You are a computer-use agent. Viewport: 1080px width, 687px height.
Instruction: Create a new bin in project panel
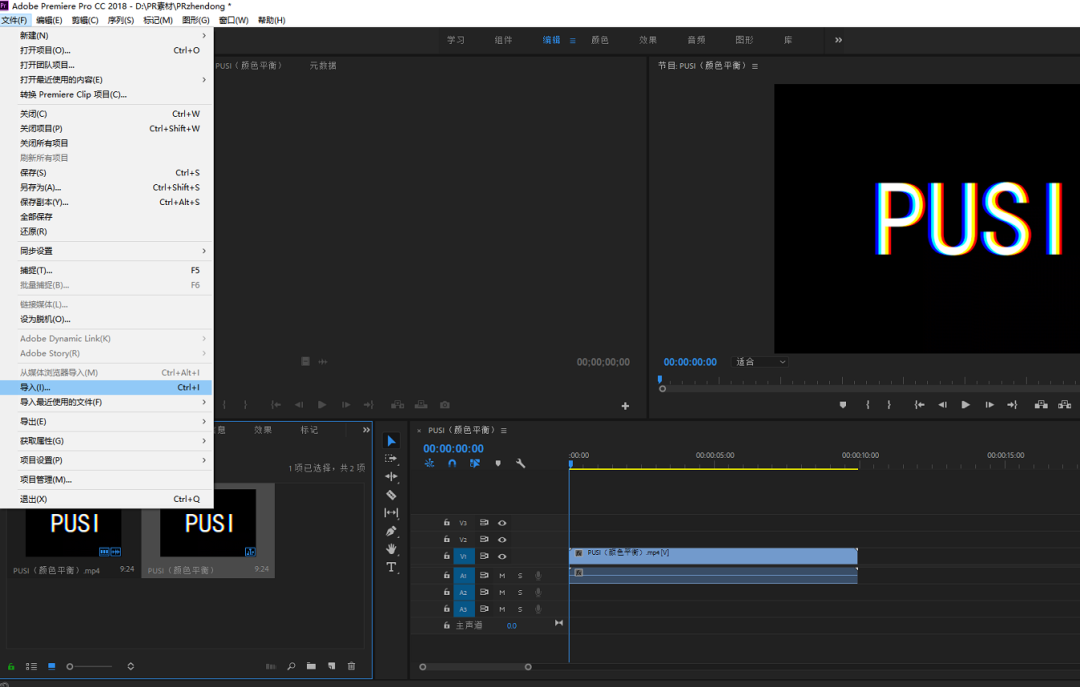click(x=311, y=666)
